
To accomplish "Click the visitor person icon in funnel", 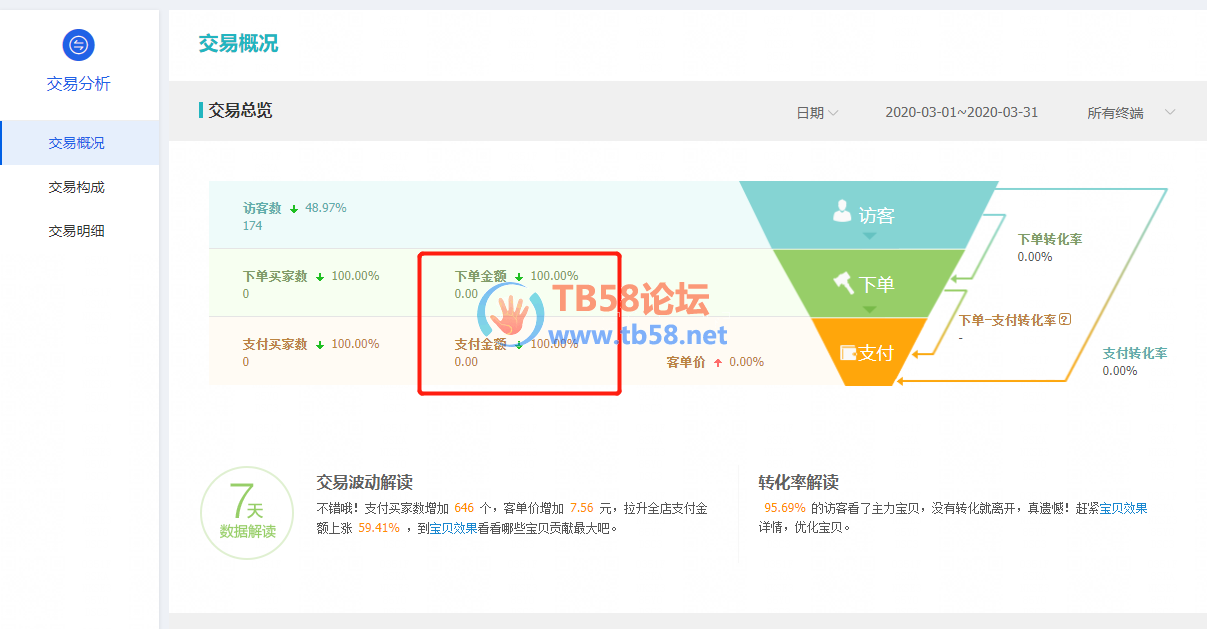I will coord(843,213).
